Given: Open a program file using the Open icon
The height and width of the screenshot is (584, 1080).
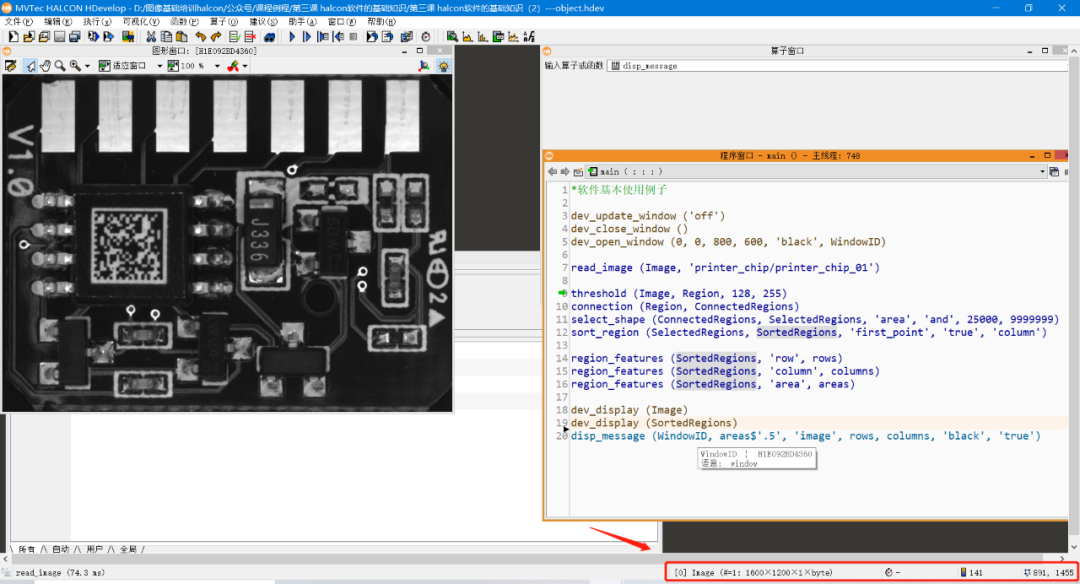Looking at the screenshot, I should [x=30, y=35].
